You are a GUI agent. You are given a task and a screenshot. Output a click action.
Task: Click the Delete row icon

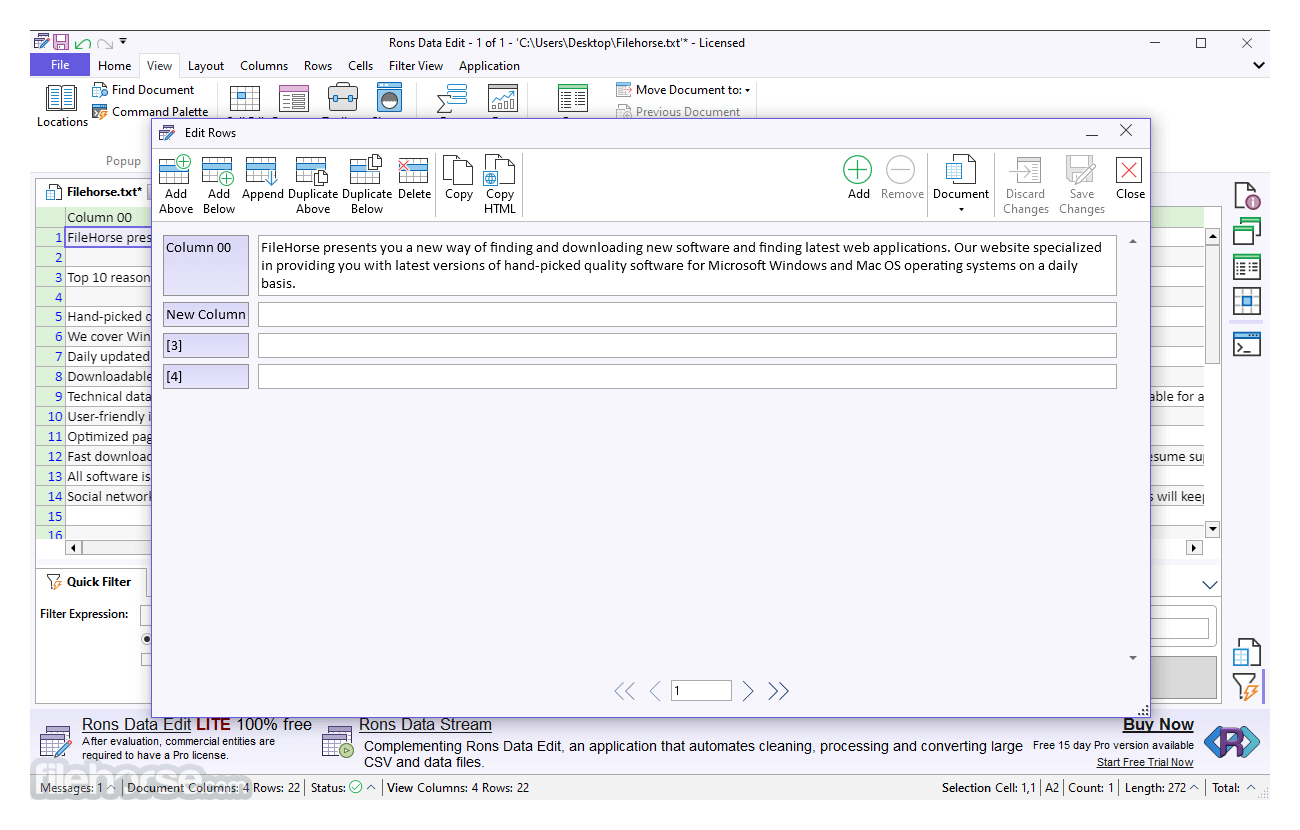pyautogui.click(x=414, y=169)
